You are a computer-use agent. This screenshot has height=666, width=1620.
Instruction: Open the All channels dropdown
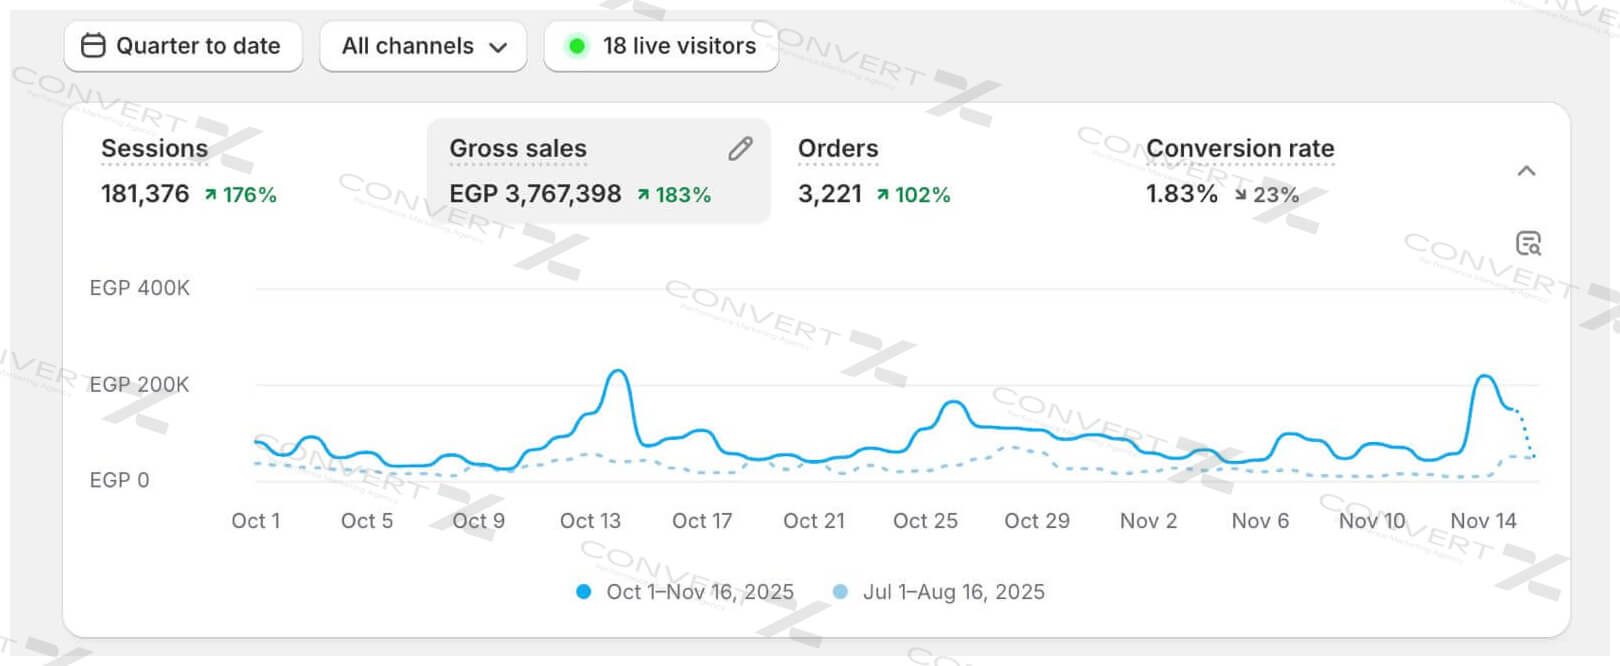pos(423,46)
